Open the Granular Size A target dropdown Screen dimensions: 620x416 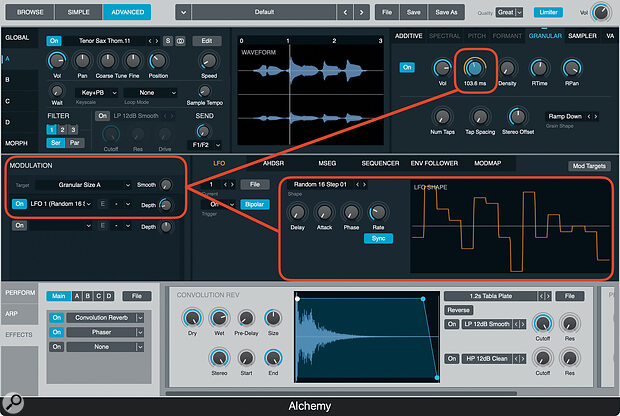tap(83, 185)
